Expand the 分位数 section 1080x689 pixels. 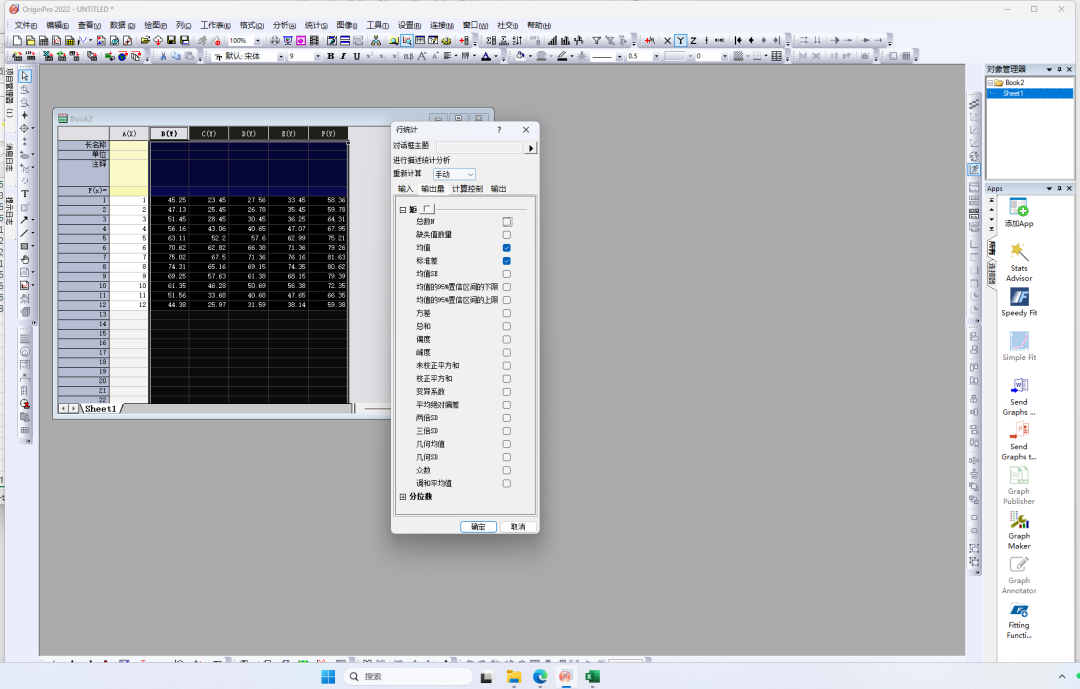click(x=403, y=497)
